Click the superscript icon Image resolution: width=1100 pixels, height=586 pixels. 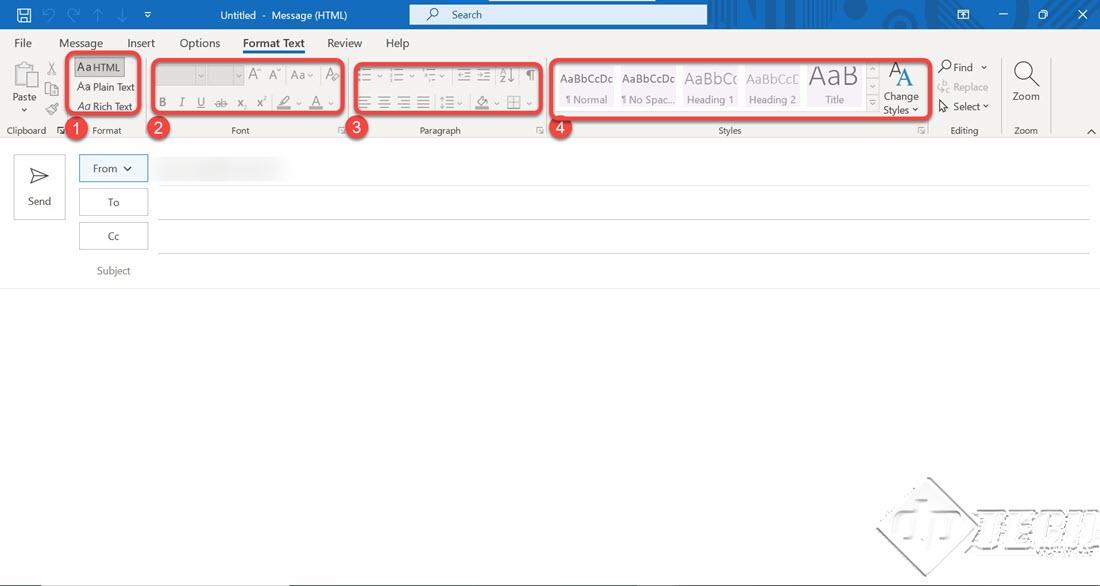pyautogui.click(x=261, y=102)
